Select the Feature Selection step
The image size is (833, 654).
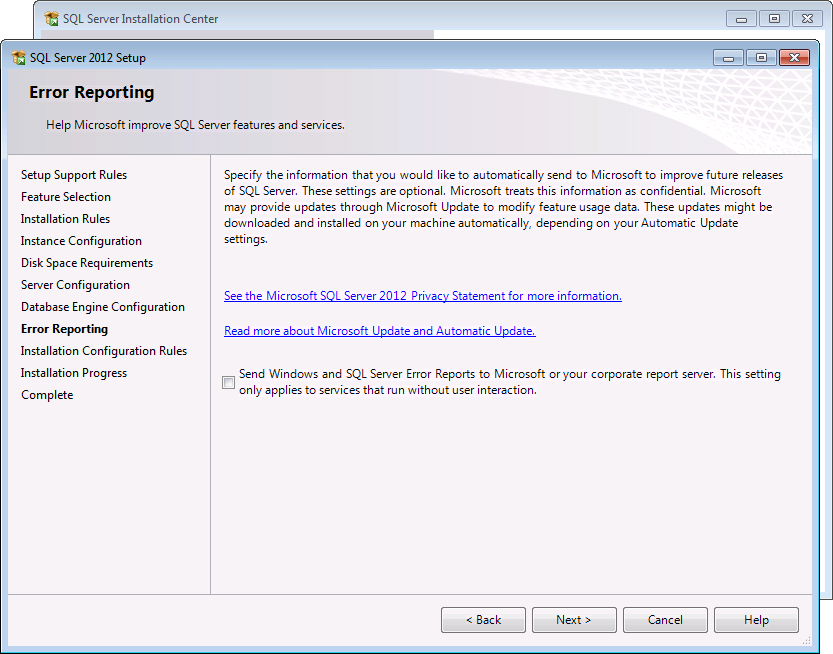66,197
